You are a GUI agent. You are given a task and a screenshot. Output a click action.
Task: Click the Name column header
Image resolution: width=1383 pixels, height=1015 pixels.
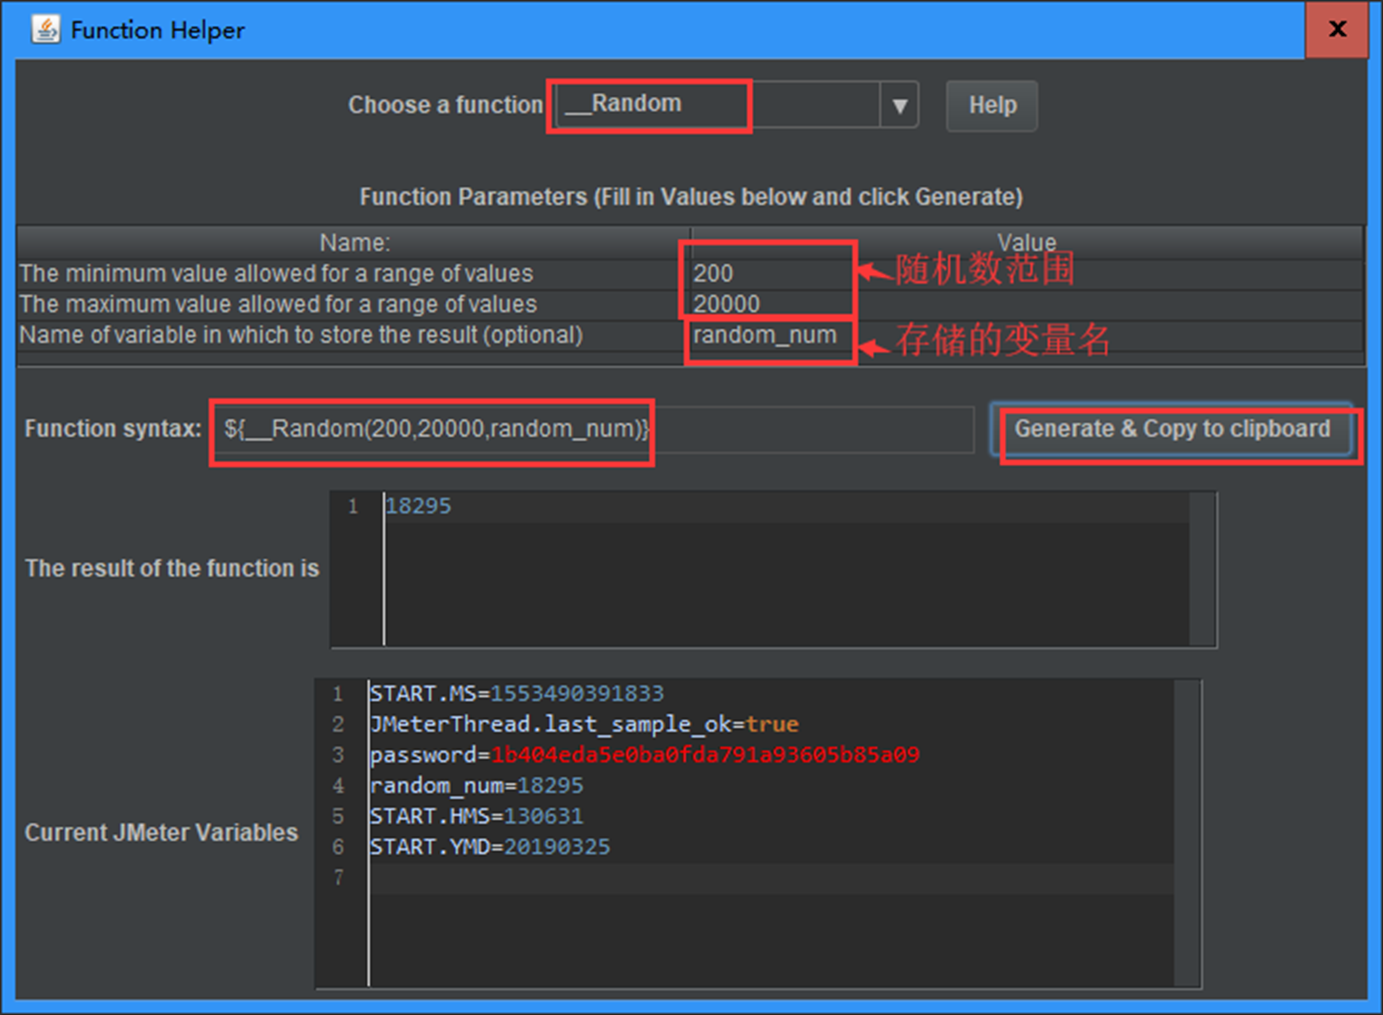[x=354, y=243]
